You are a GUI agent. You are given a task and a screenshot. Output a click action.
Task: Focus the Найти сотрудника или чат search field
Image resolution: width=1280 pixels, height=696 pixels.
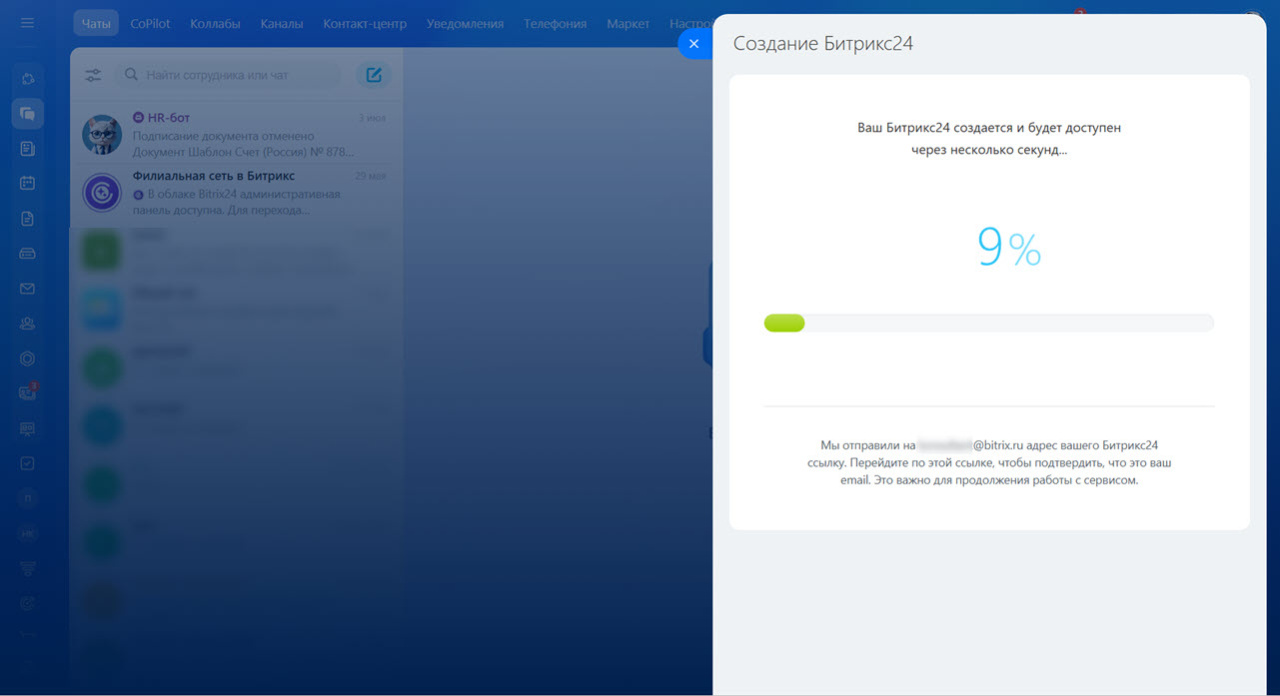click(x=227, y=75)
